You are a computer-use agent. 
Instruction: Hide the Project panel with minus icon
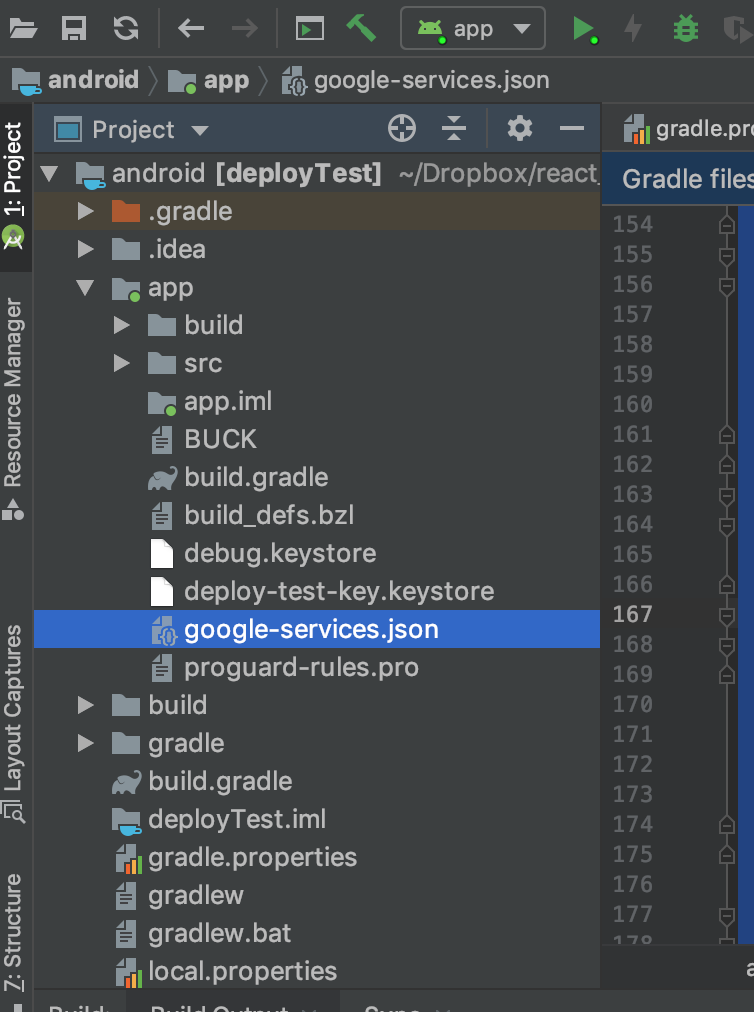(x=572, y=128)
